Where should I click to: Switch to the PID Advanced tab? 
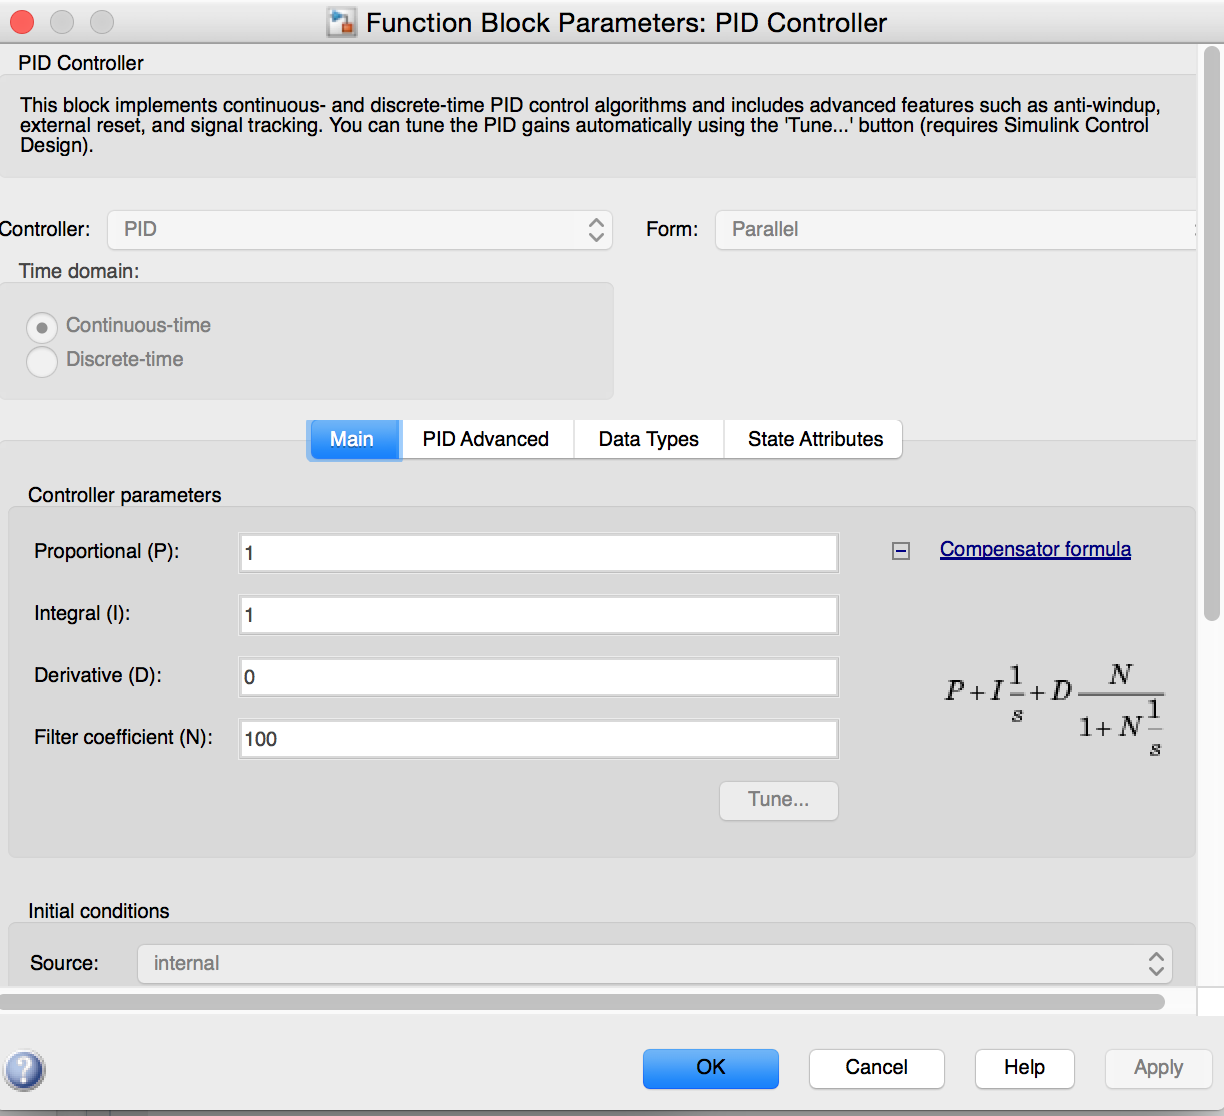pyautogui.click(x=486, y=439)
